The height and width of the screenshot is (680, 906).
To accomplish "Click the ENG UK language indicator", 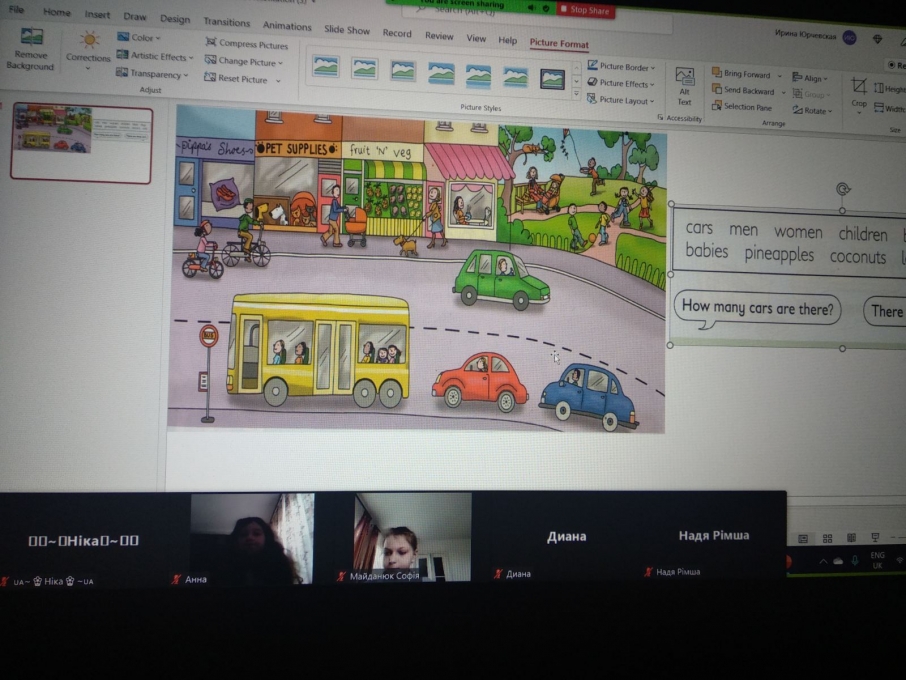I will (x=877, y=560).
